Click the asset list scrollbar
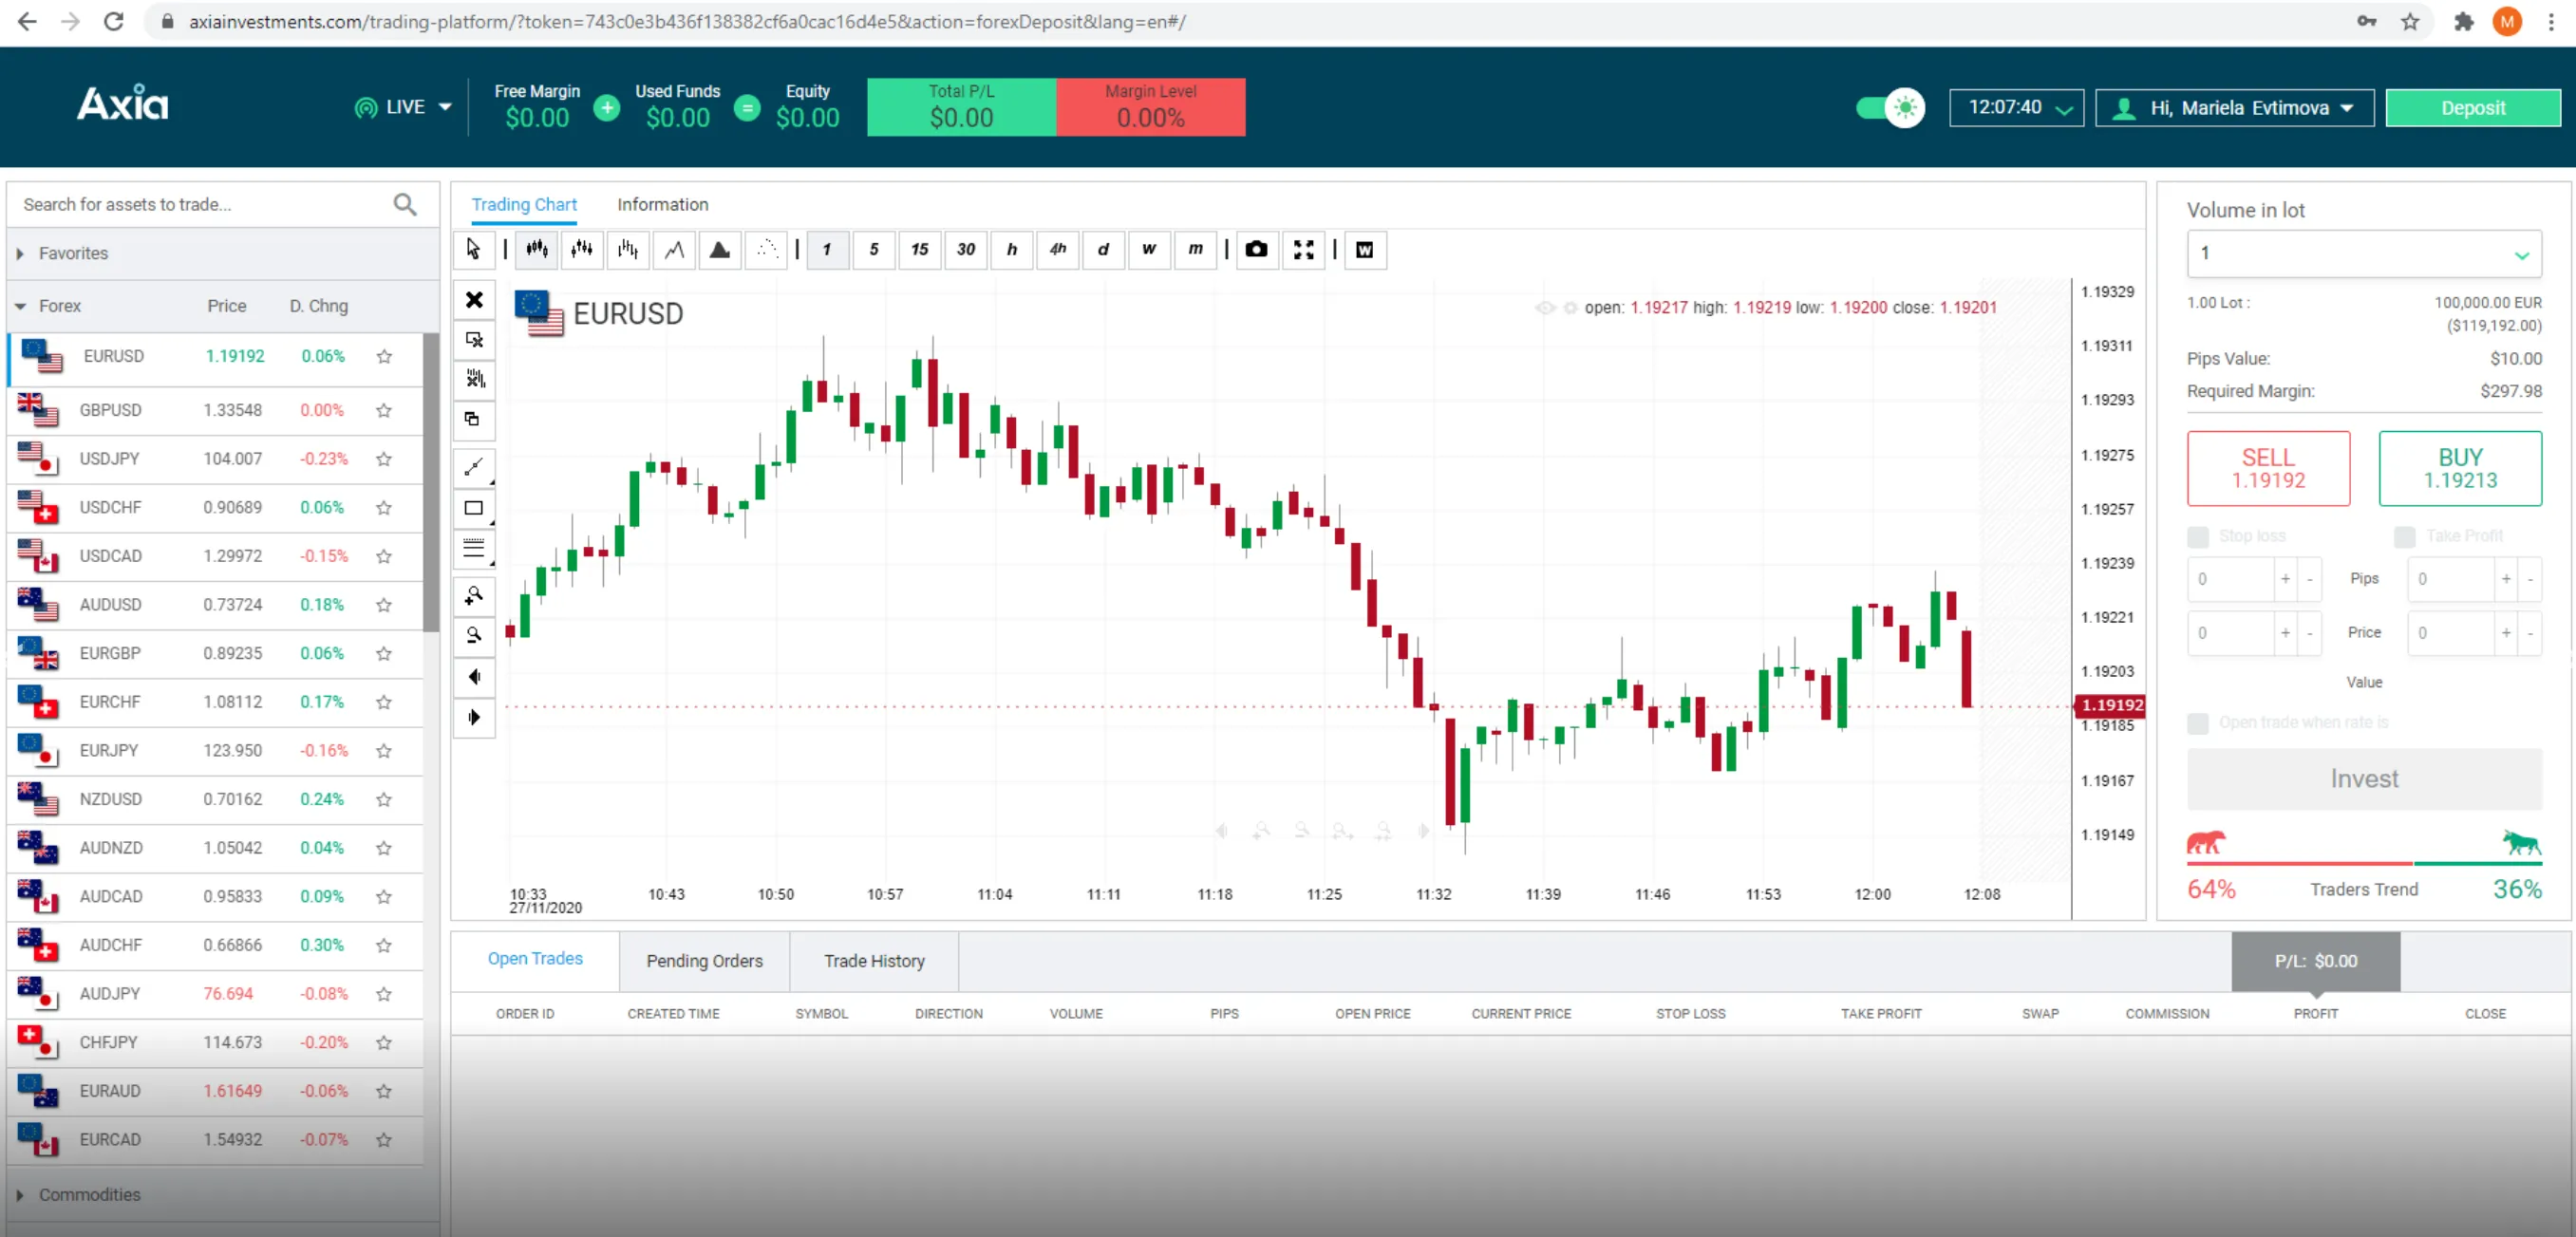The height and width of the screenshot is (1237, 2576). point(431,483)
